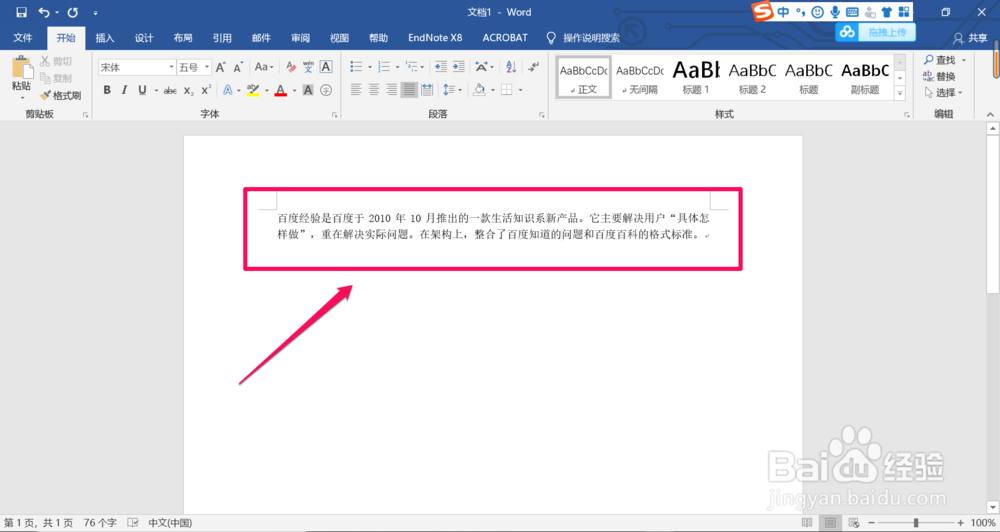Open the underline style dropdown arrow
This screenshot has height=532, width=1000.
(x=156, y=90)
